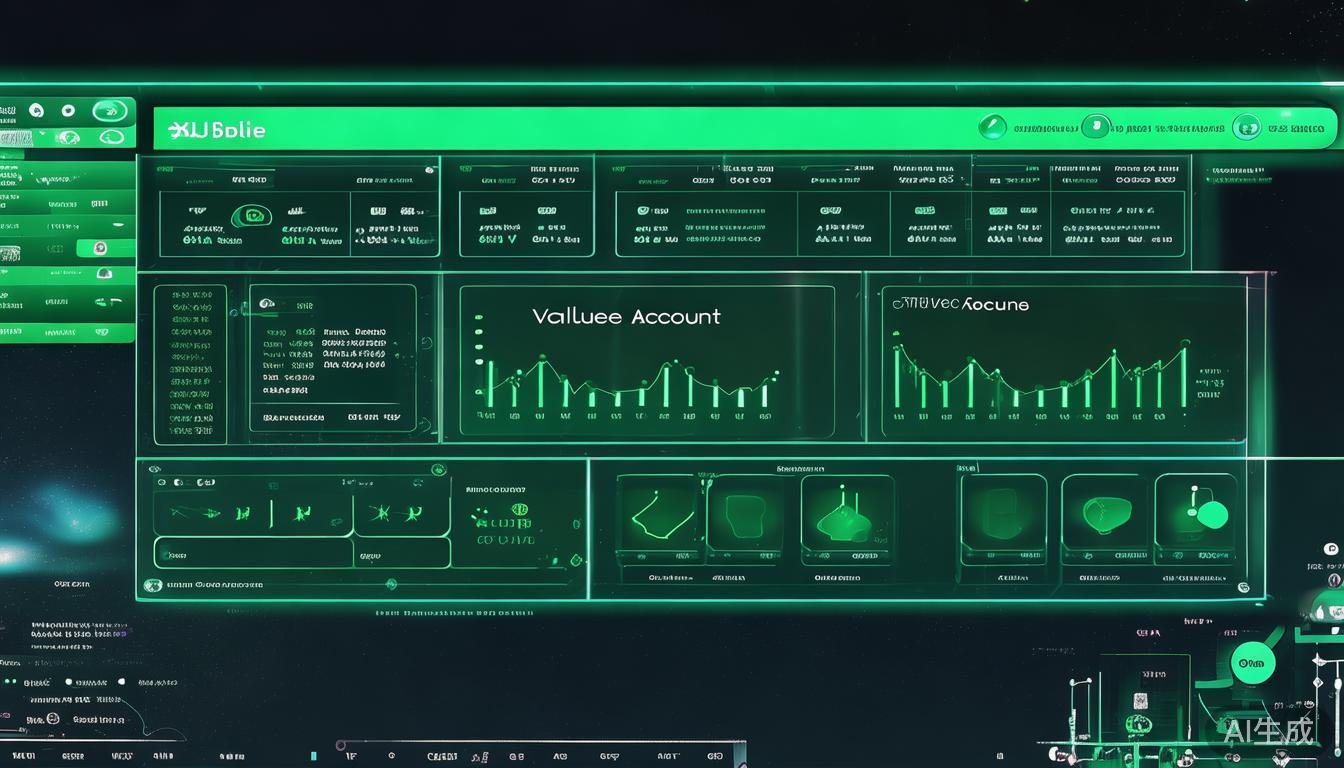The image size is (1344, 768).
Task: Toggle the oval switch at top of left sidebar
Action: point(108,111)
